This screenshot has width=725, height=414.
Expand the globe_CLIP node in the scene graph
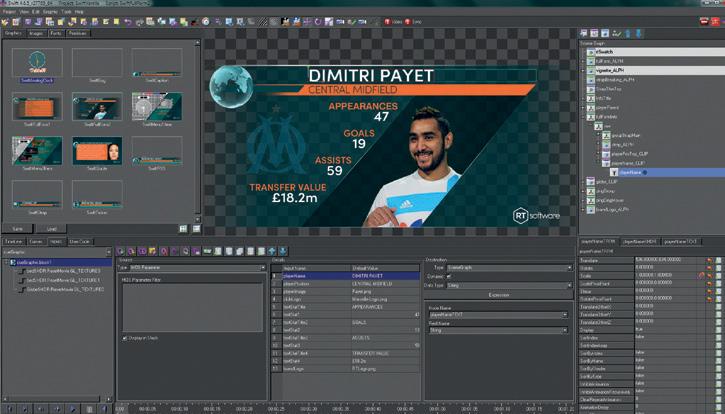pos(584,182)
